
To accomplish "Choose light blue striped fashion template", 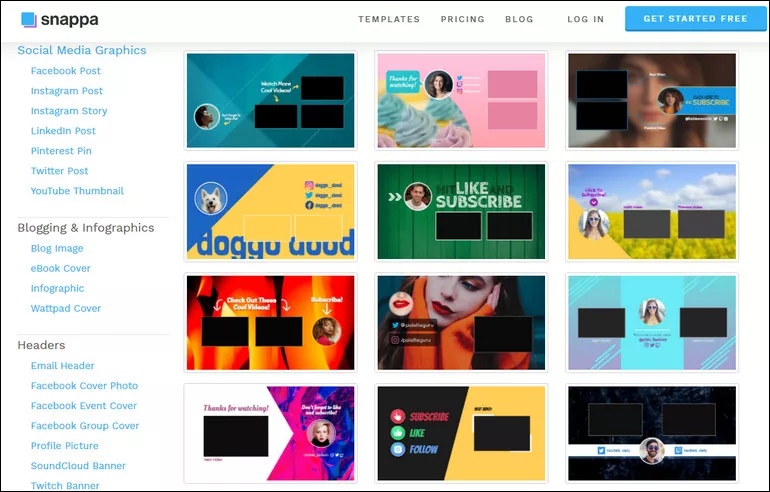I will 652,323.
